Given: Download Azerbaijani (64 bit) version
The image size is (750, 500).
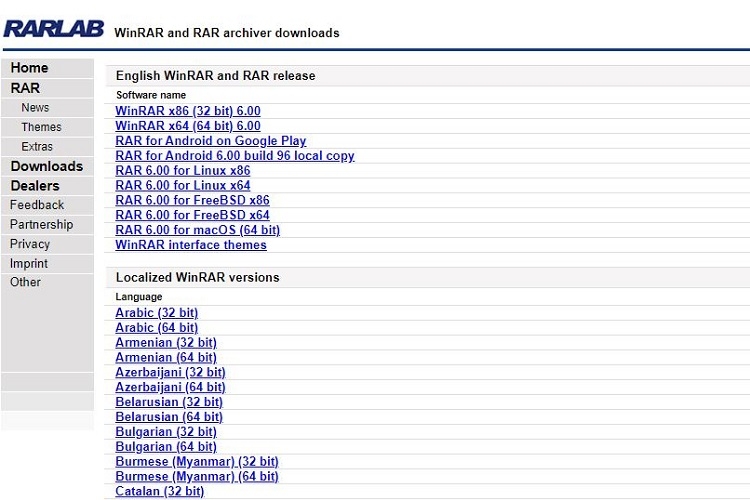Looking at the screenshot, I should (170, 387).
